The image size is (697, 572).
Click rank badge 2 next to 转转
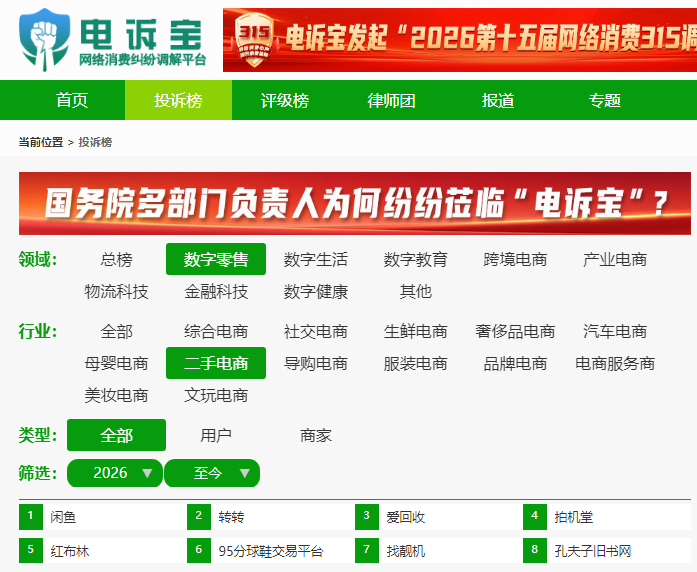199,516
